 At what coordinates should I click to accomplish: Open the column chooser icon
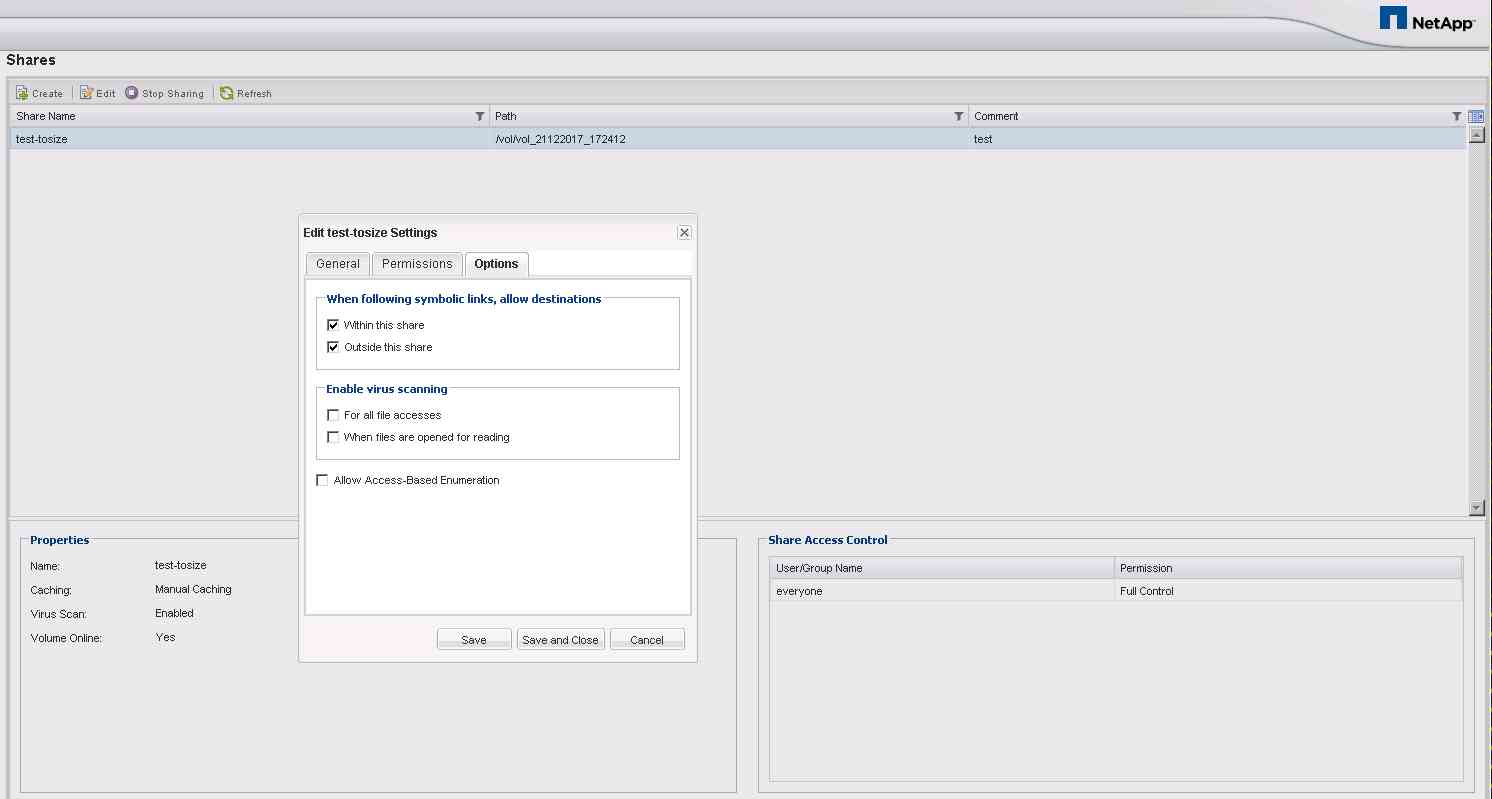coord(1476,116)
